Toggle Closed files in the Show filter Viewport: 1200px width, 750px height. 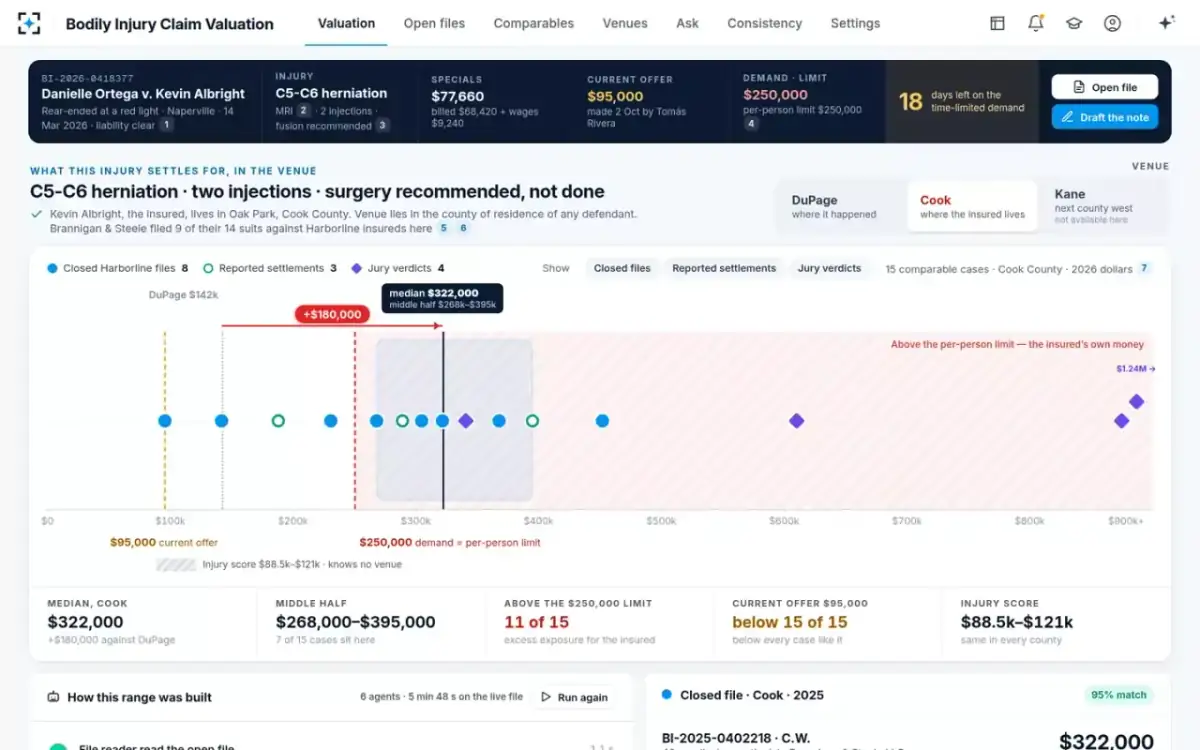click(622, 268)
